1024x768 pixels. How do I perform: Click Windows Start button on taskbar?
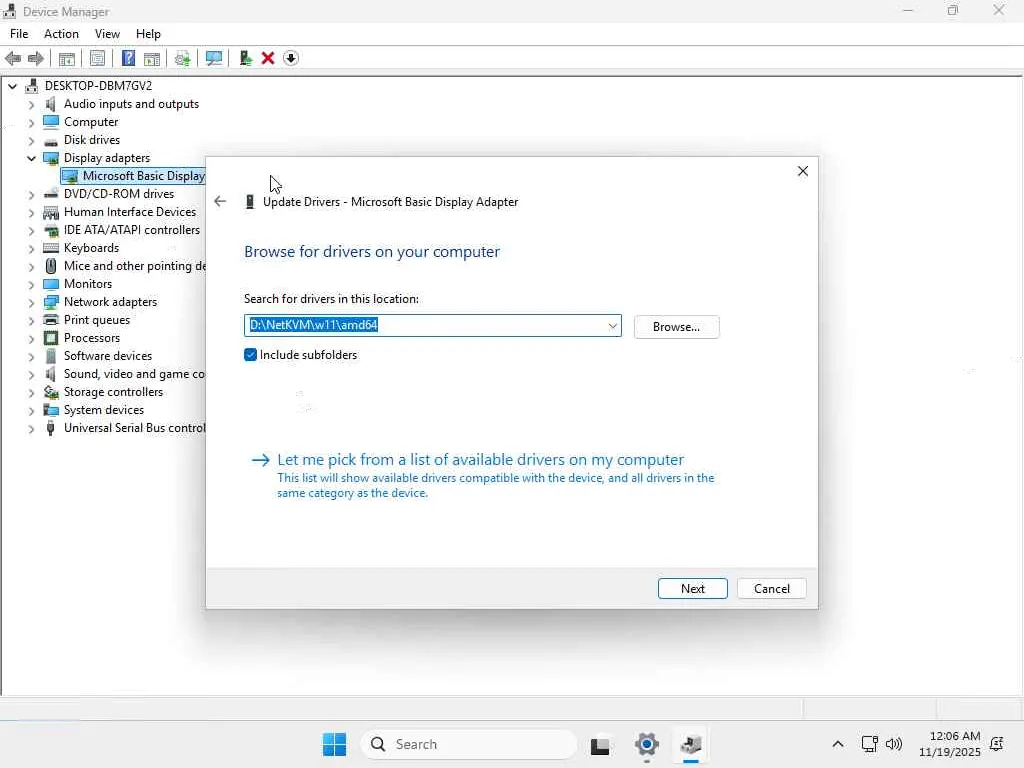point(334,744)
